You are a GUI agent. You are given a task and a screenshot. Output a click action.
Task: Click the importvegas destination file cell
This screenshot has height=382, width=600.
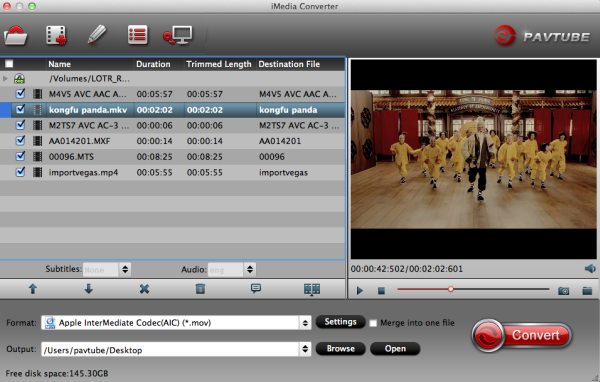(284, 173)
